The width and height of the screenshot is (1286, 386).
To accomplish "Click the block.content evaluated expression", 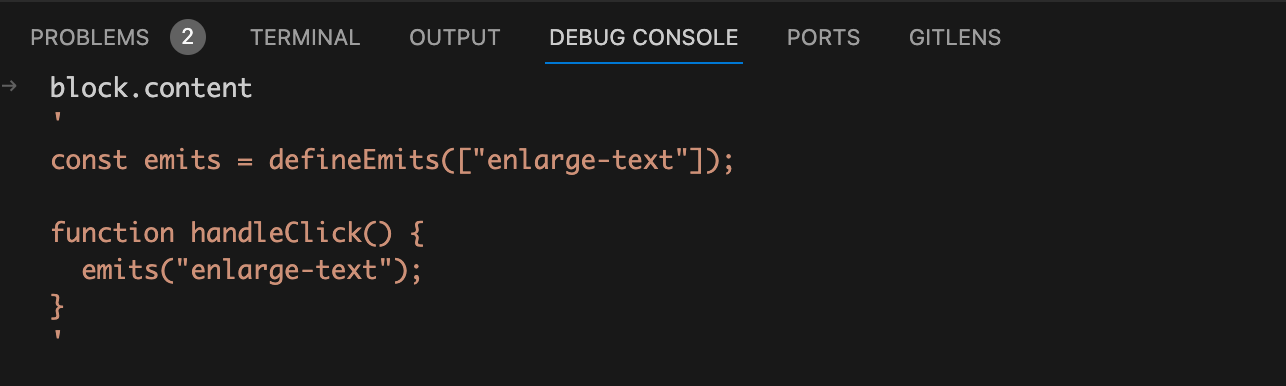I will [151, 88].
